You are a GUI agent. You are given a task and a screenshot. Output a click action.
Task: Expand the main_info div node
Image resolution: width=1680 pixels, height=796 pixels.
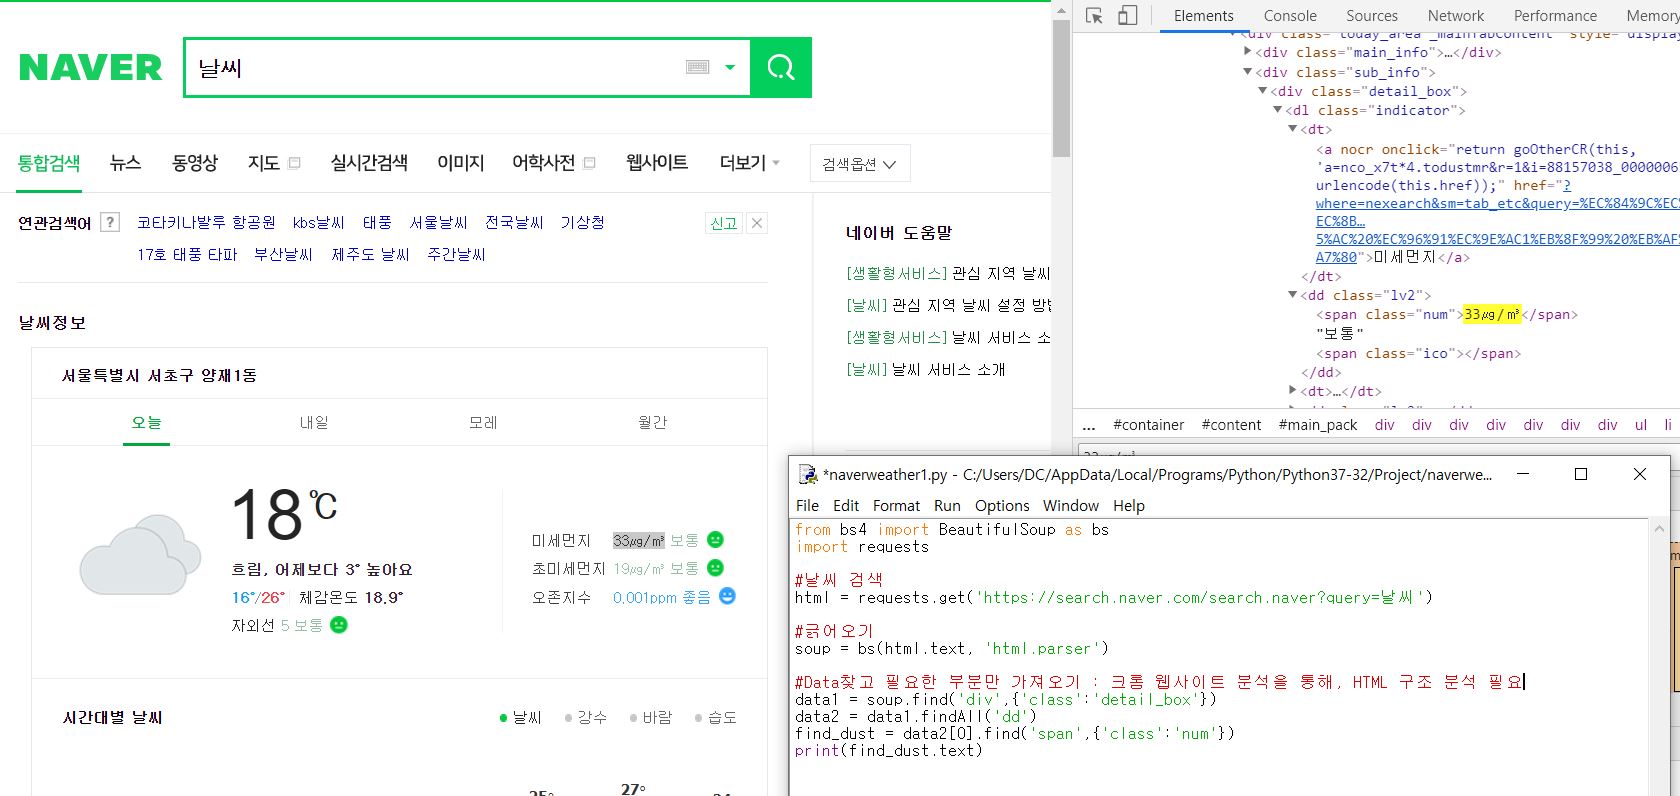[x=1247, y=52]
